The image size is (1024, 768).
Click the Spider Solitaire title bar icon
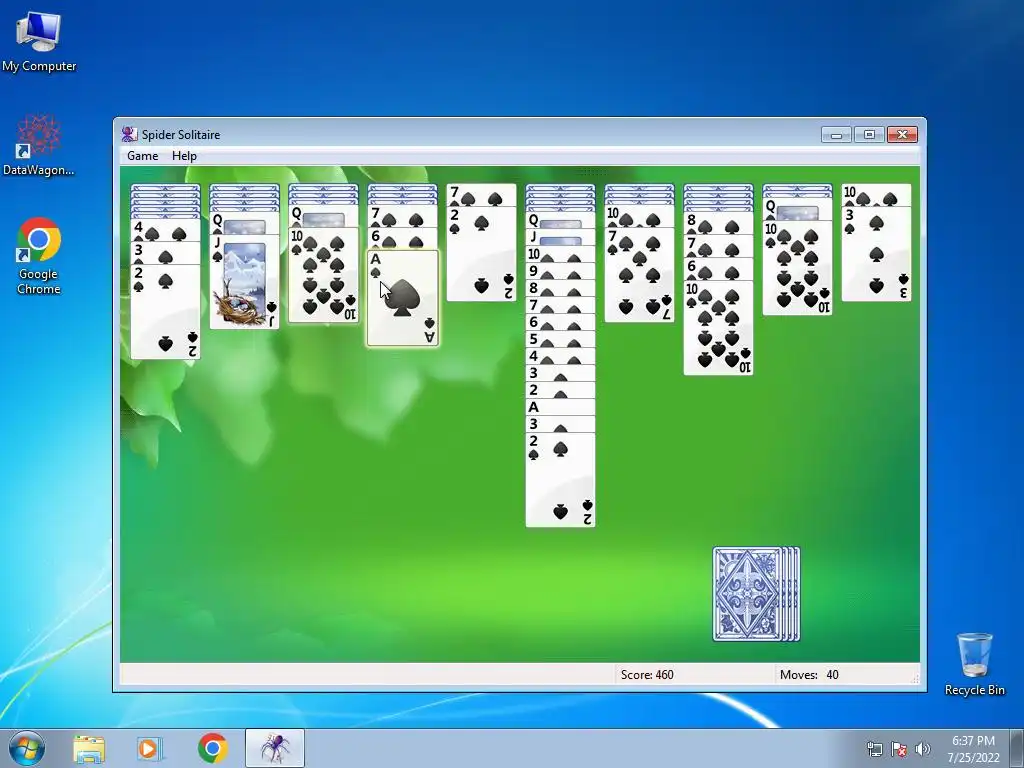point(129,135)
